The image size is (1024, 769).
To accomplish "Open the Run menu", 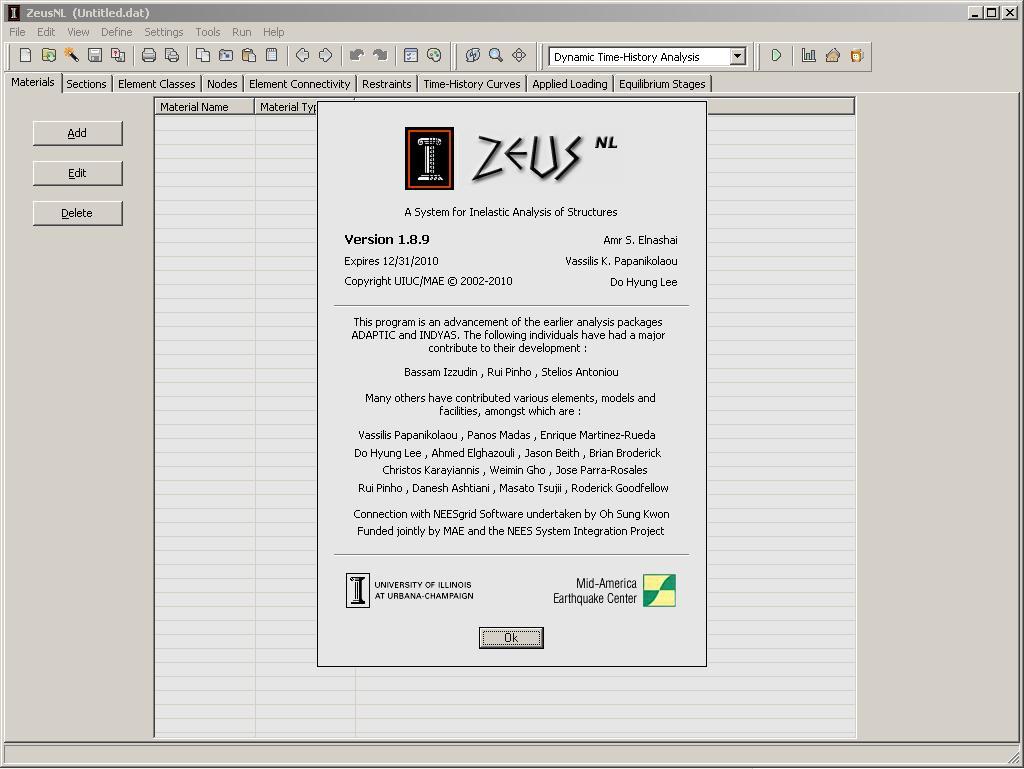I will (x=242, y=32).
